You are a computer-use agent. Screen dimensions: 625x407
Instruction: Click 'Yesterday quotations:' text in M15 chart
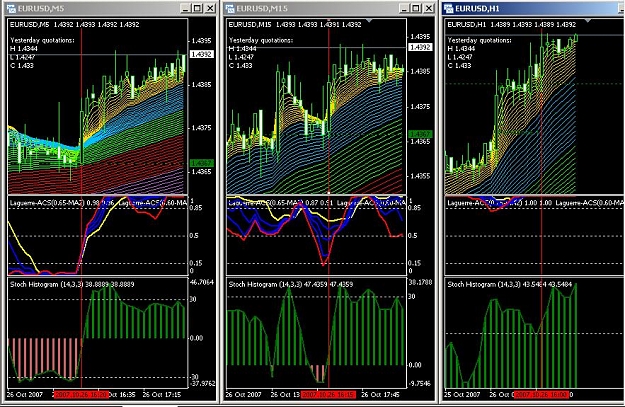261,40
